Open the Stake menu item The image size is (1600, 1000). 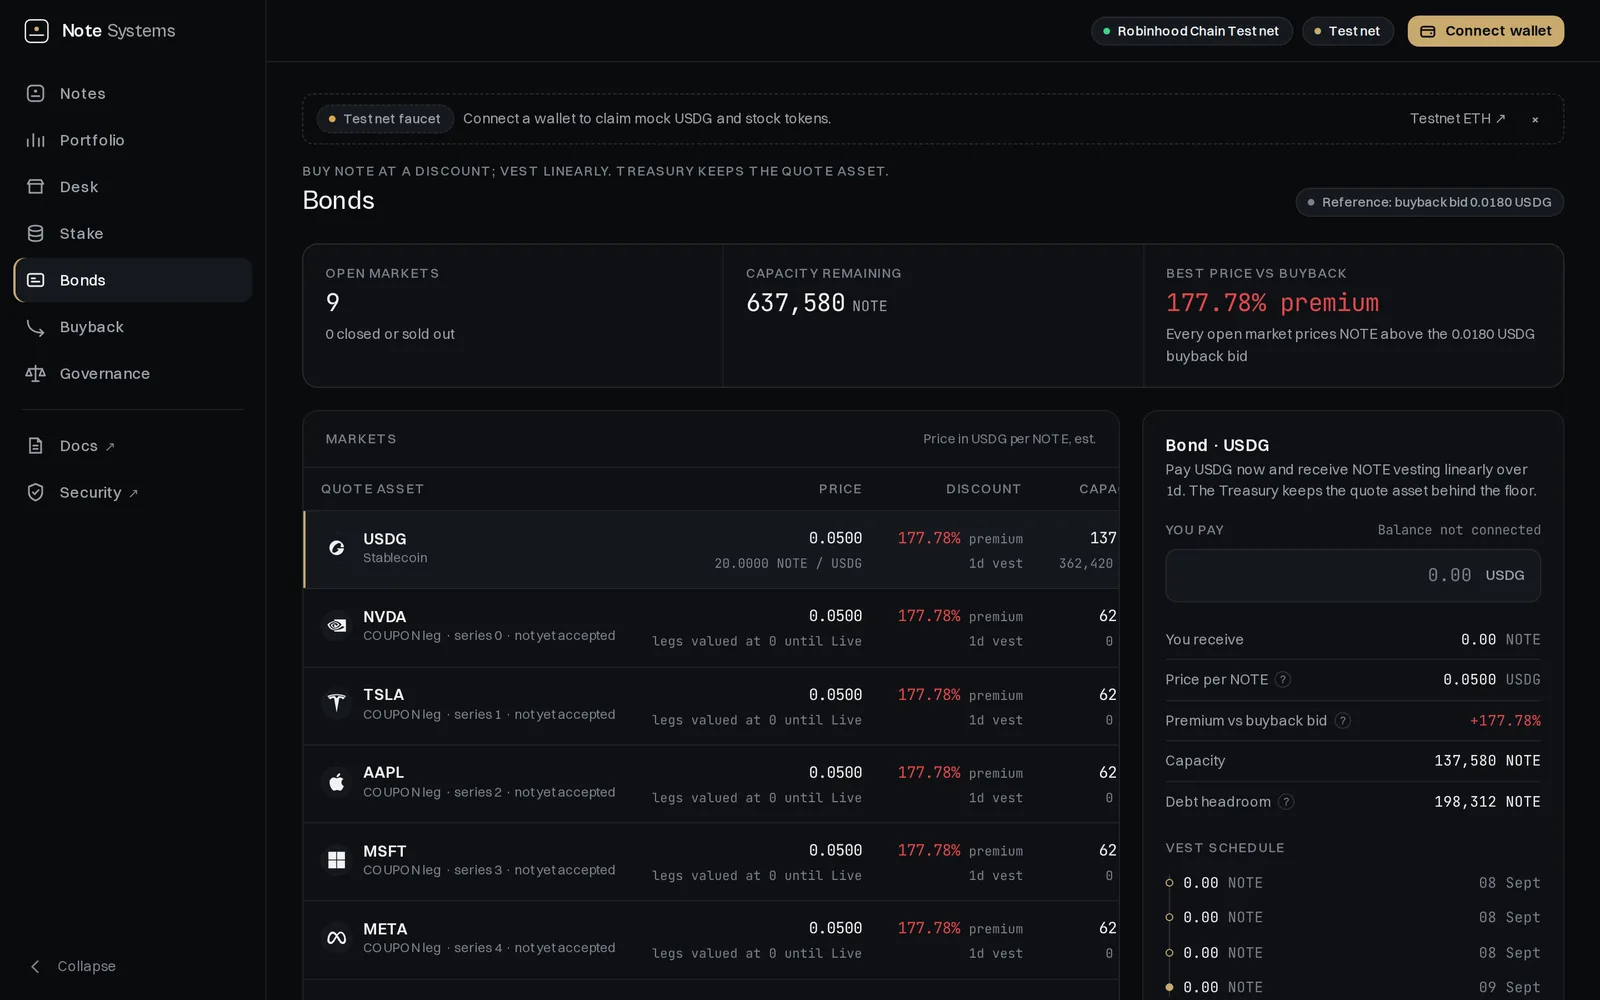point(133,233)
